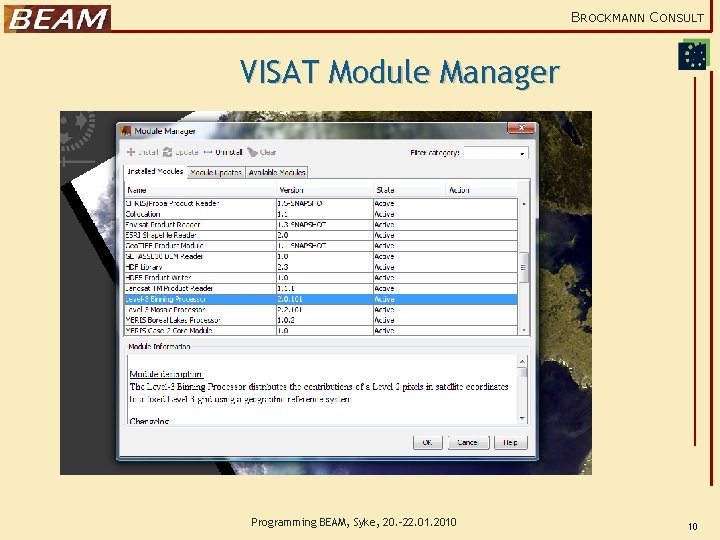The width and height of the screenshot is (720, 540).
Task: Sort by the State column header
Action: (x=409, y=190)
